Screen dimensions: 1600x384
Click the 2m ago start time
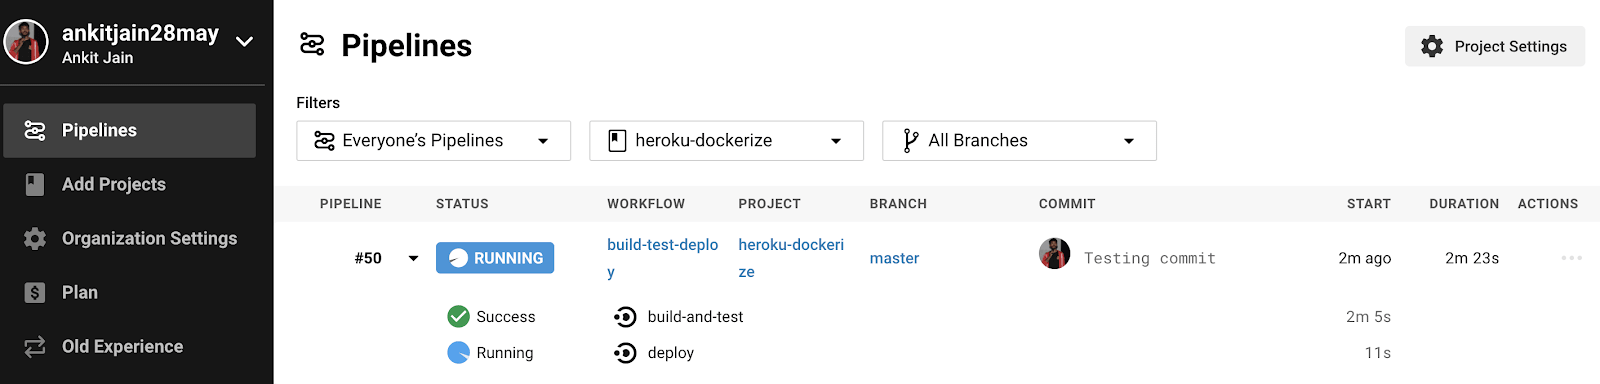[1365, 258]
